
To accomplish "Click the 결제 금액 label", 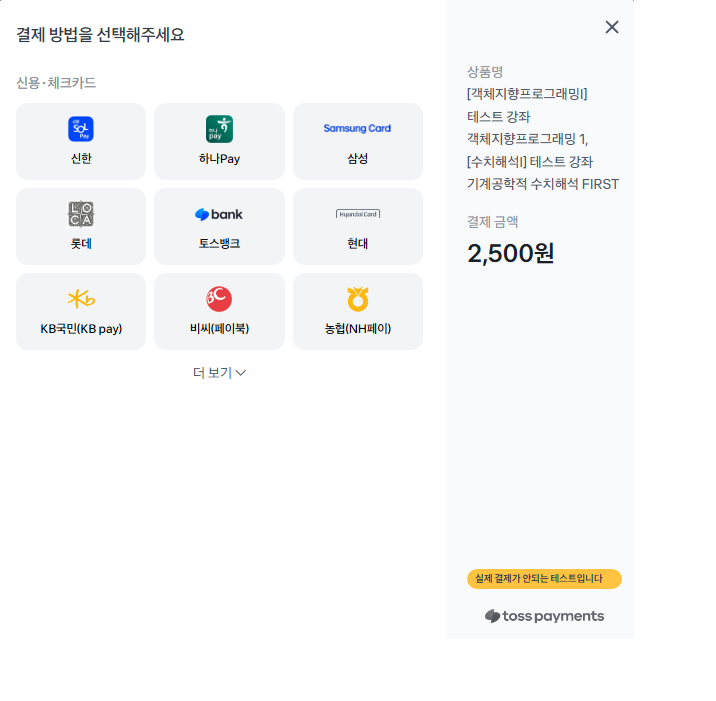I will (x=492, y=222).
